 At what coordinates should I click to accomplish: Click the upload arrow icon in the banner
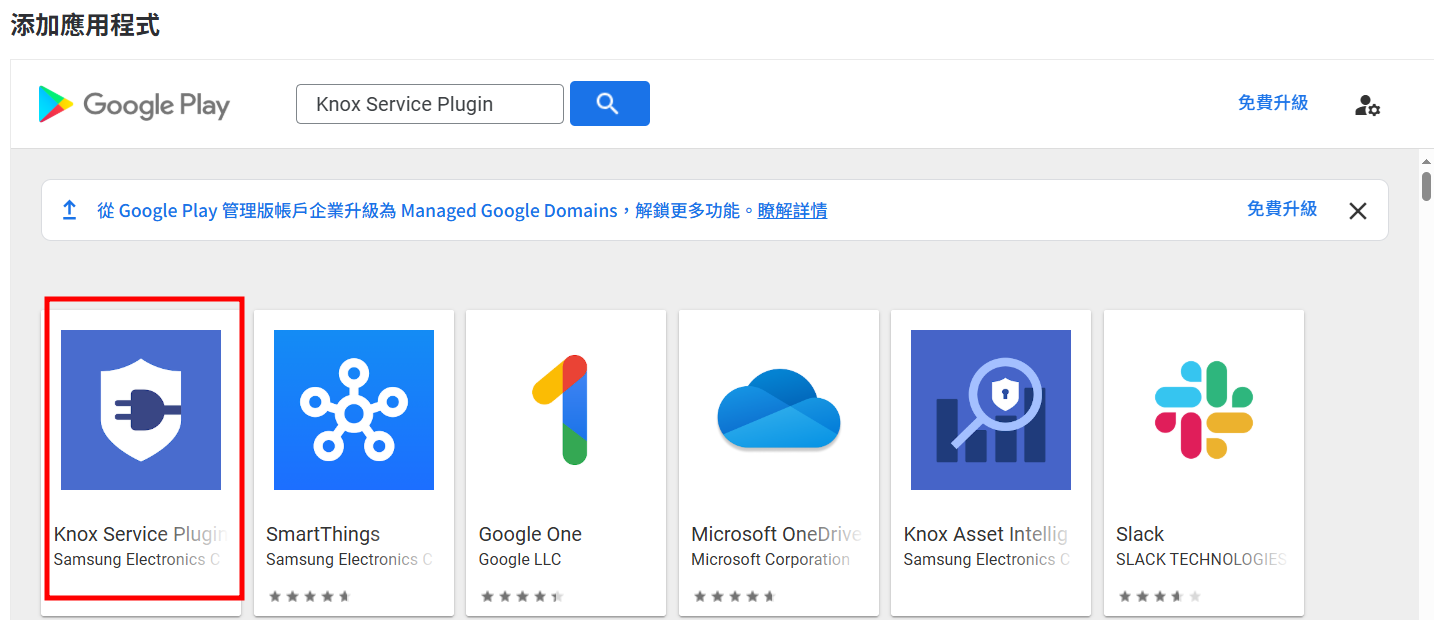69,210
